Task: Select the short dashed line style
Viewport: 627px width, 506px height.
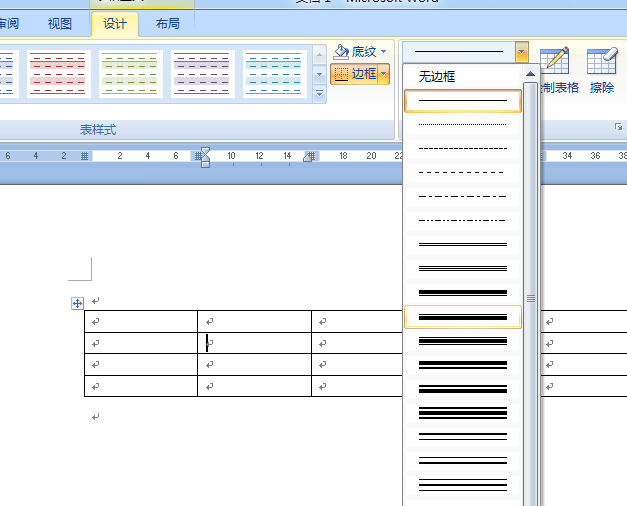Action: [x=463, y=148]
